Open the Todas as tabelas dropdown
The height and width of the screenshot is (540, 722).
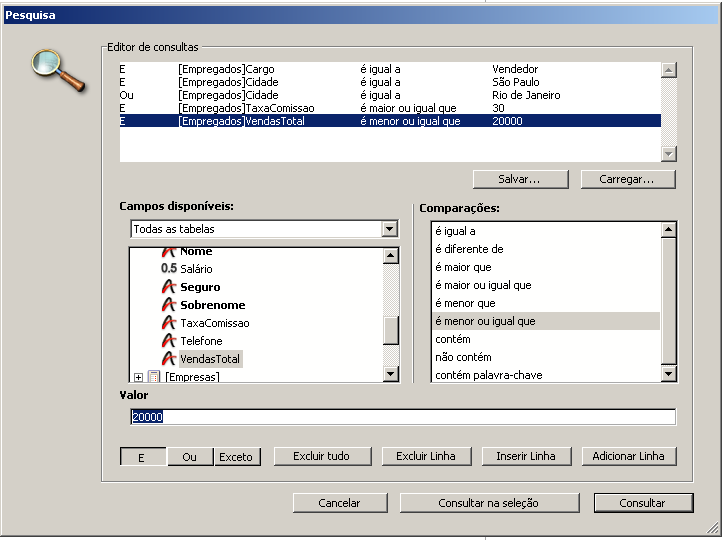click(x=390, y=229)
